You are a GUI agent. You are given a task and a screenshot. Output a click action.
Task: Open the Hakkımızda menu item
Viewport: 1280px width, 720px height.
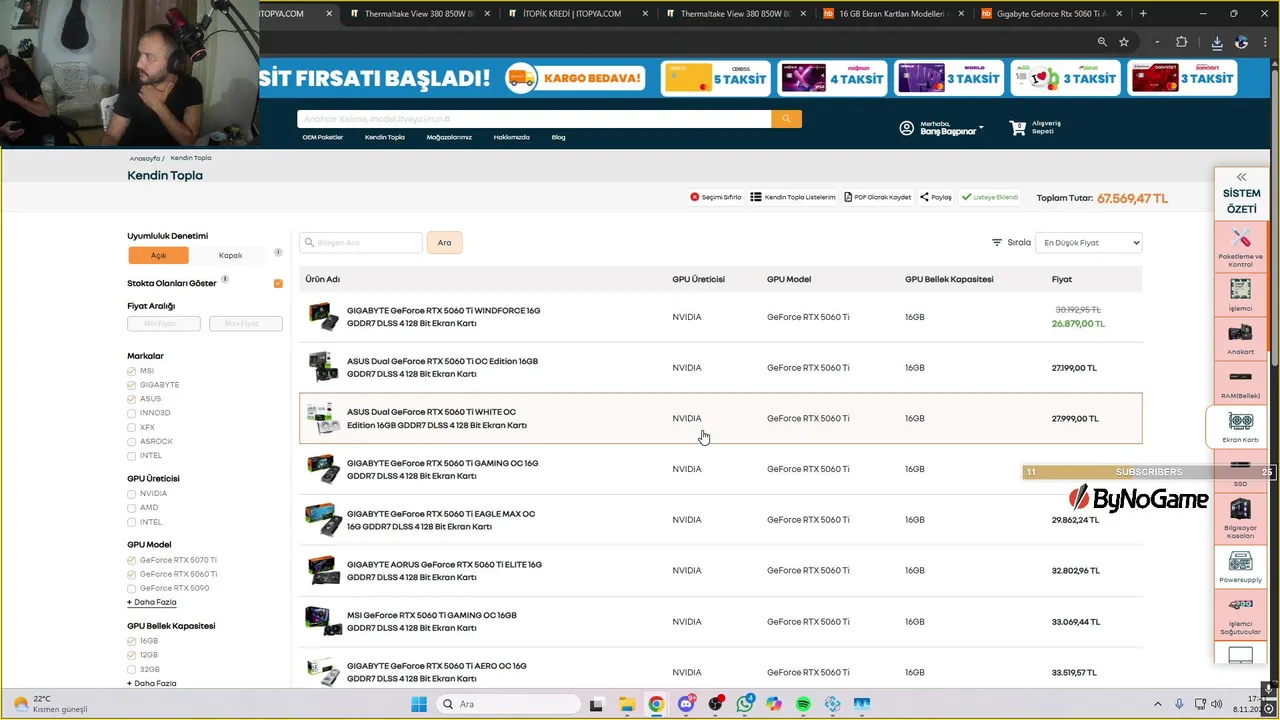(x=511, y=137)
